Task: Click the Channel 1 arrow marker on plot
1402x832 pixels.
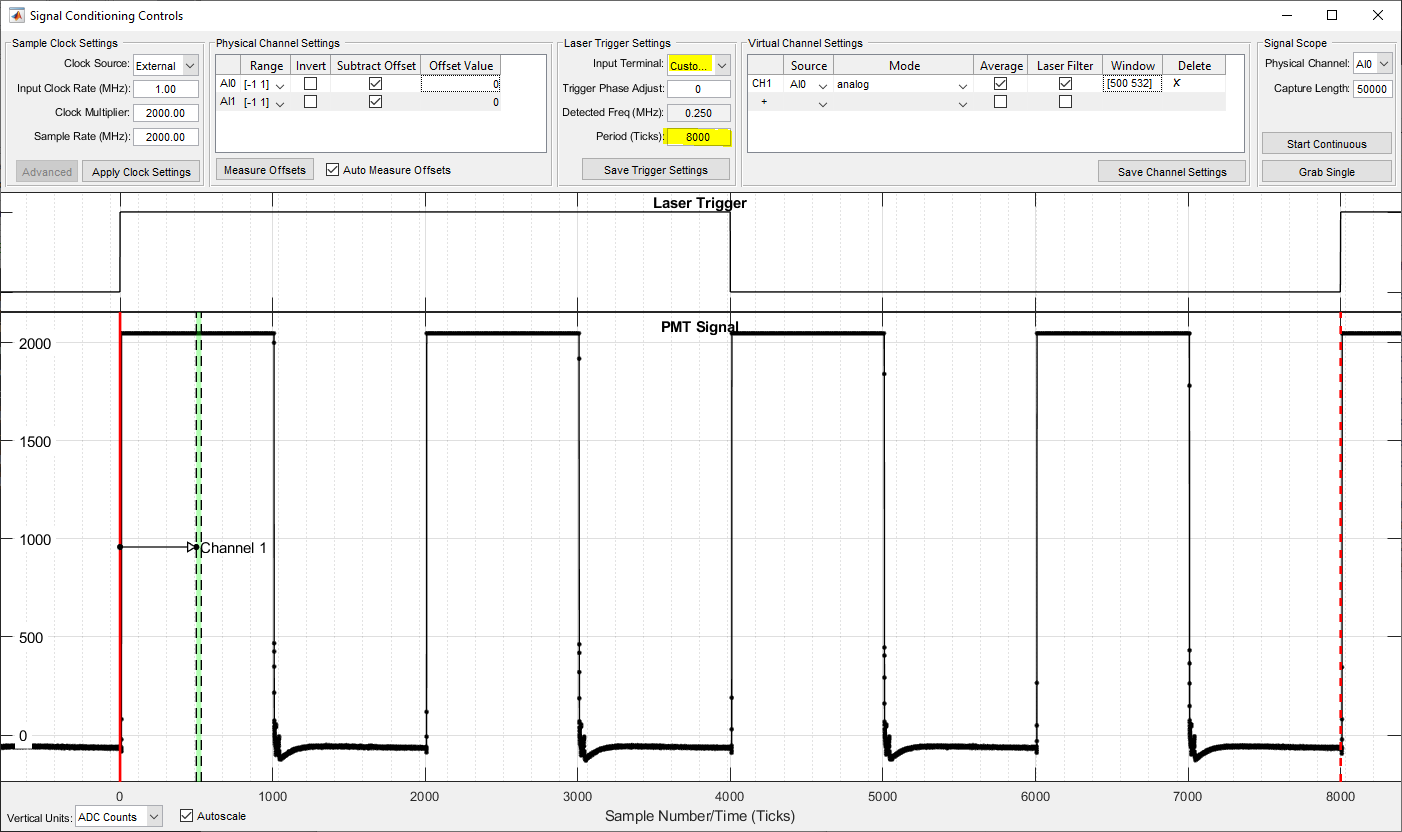Action: pyautogui.click(x=192, y=547)
